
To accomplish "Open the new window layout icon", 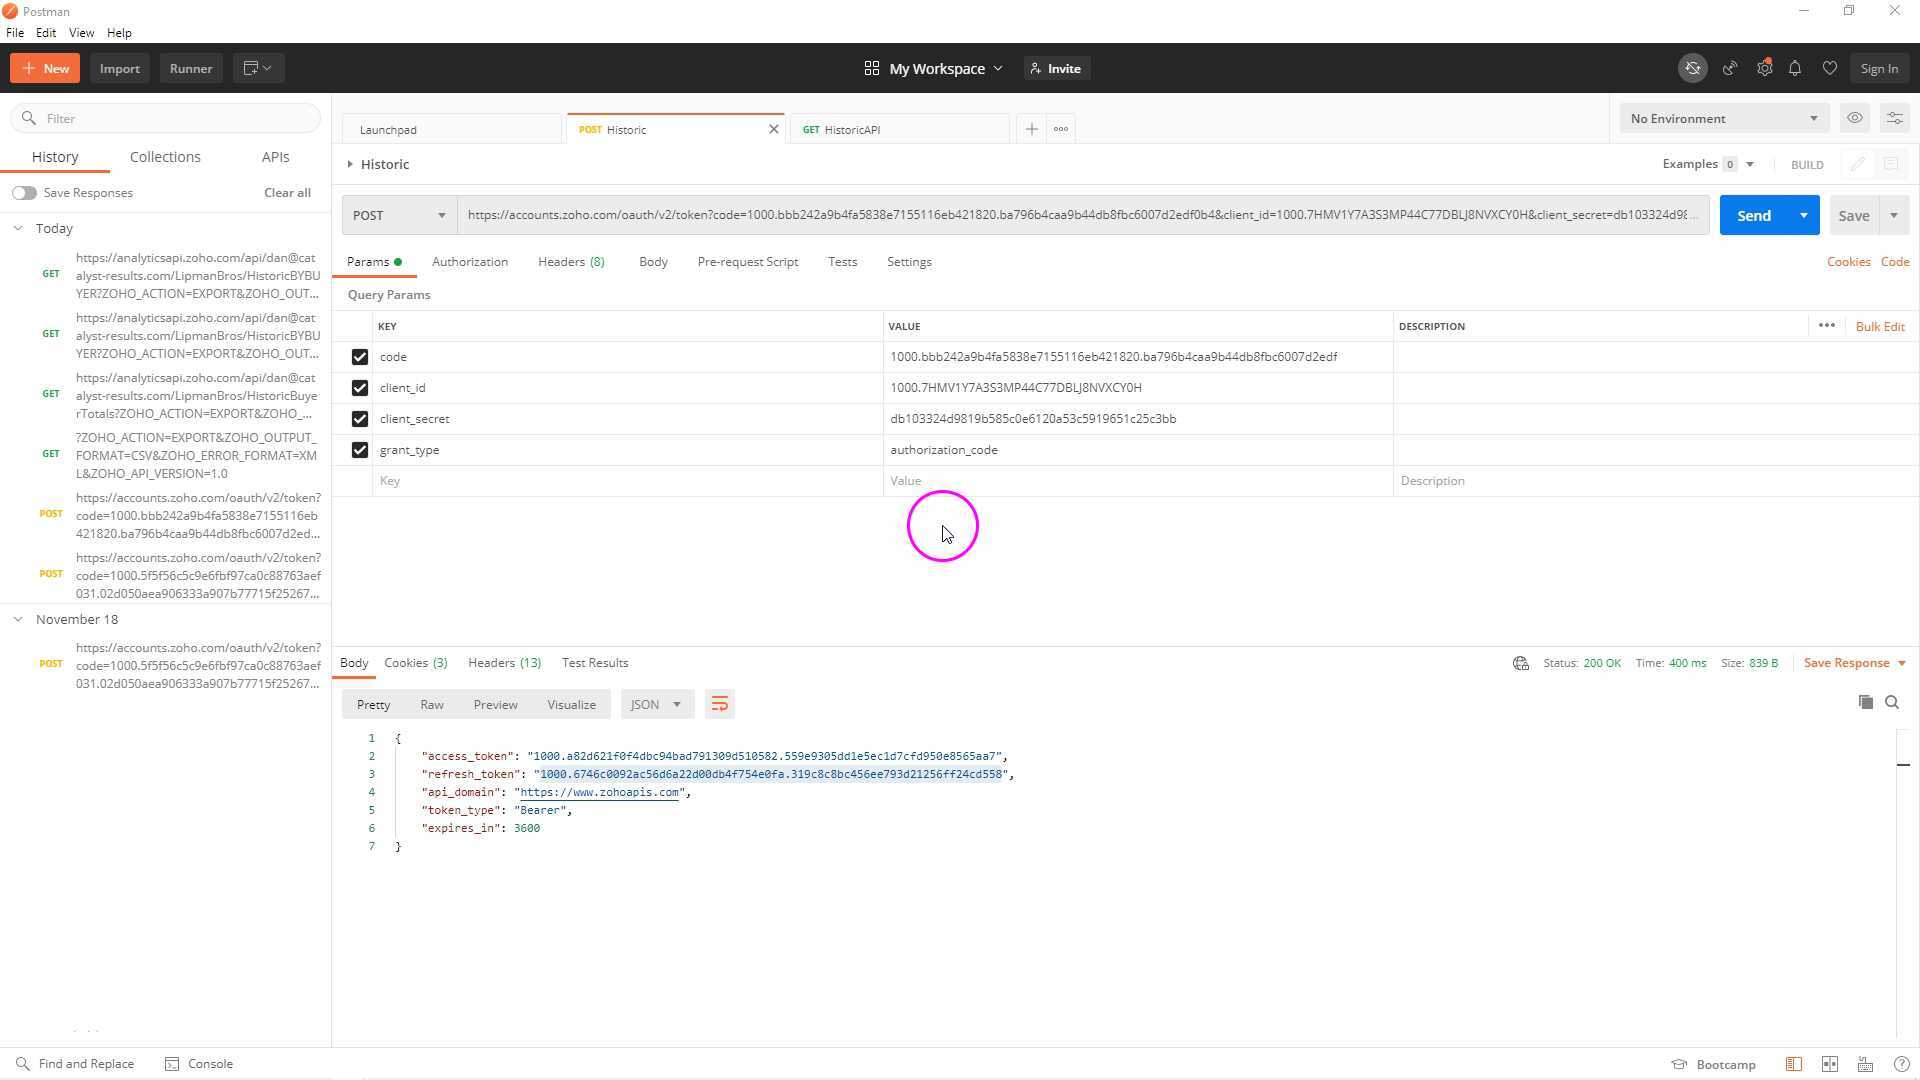I will pyautogui.click(x=258, y=68).
